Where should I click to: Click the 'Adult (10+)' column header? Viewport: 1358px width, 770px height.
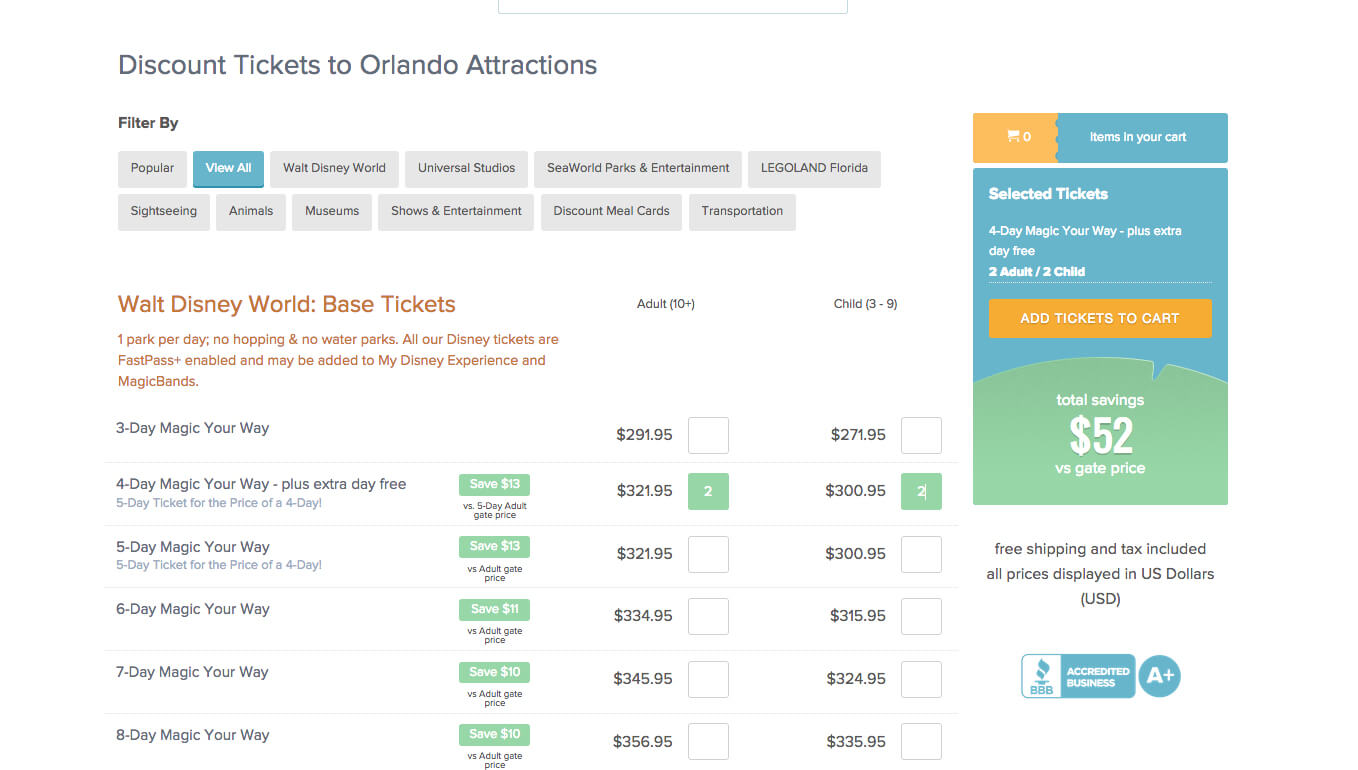(666, 304)
